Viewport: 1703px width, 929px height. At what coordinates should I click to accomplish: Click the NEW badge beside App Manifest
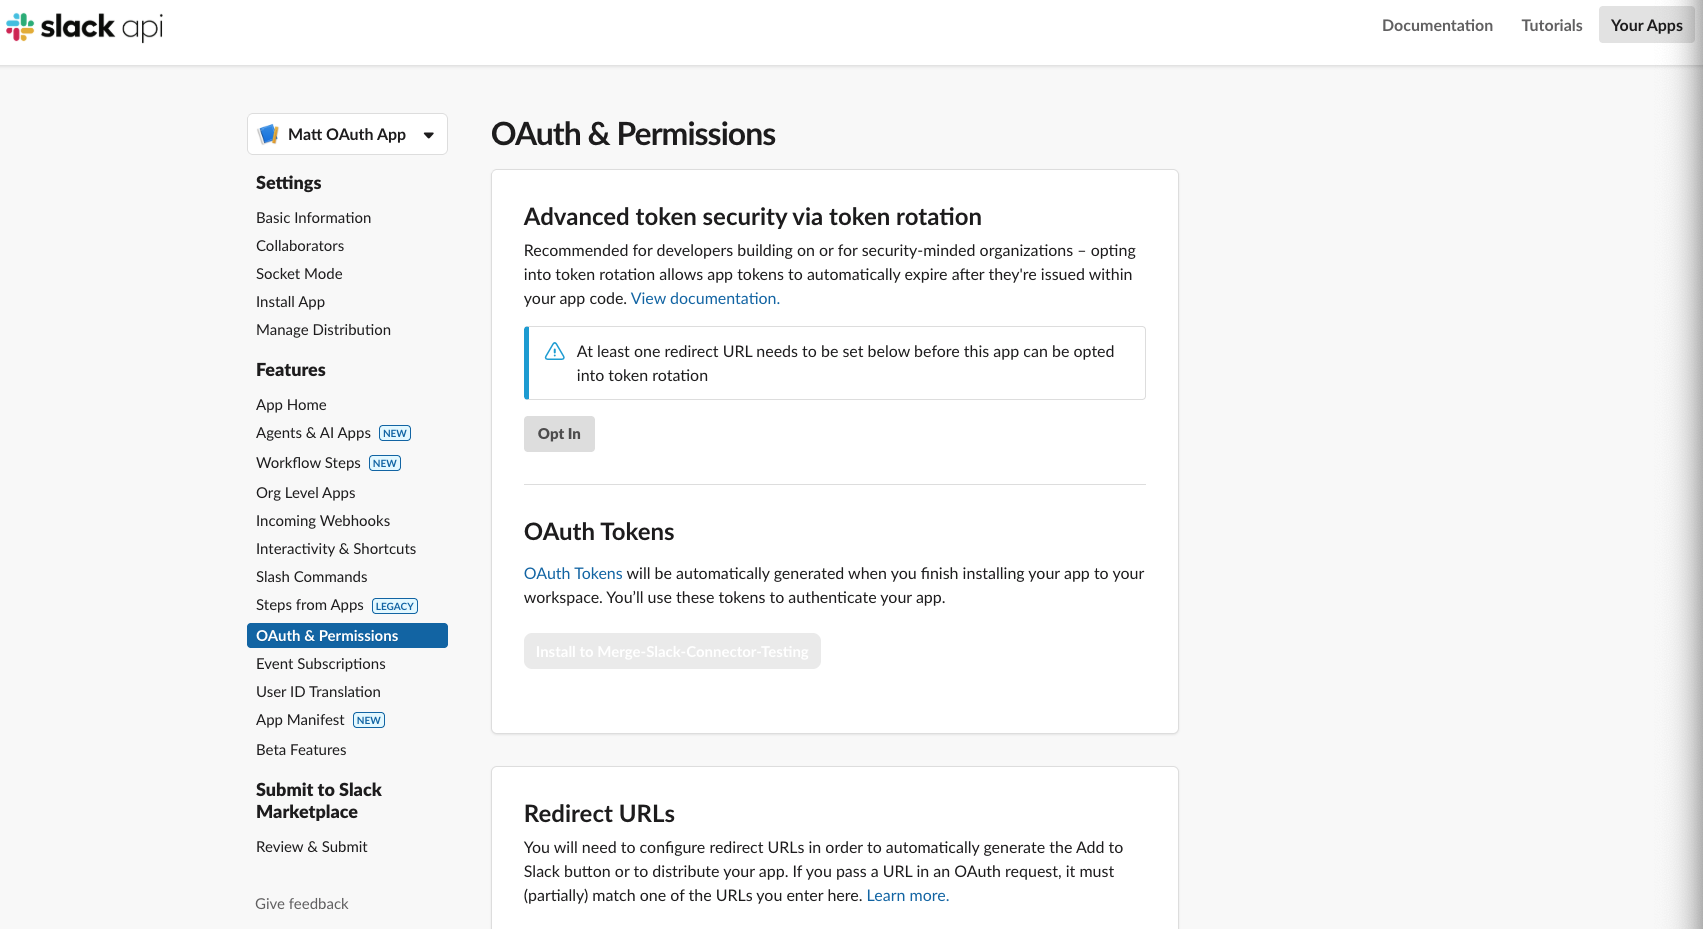click(x=369, y=720)
